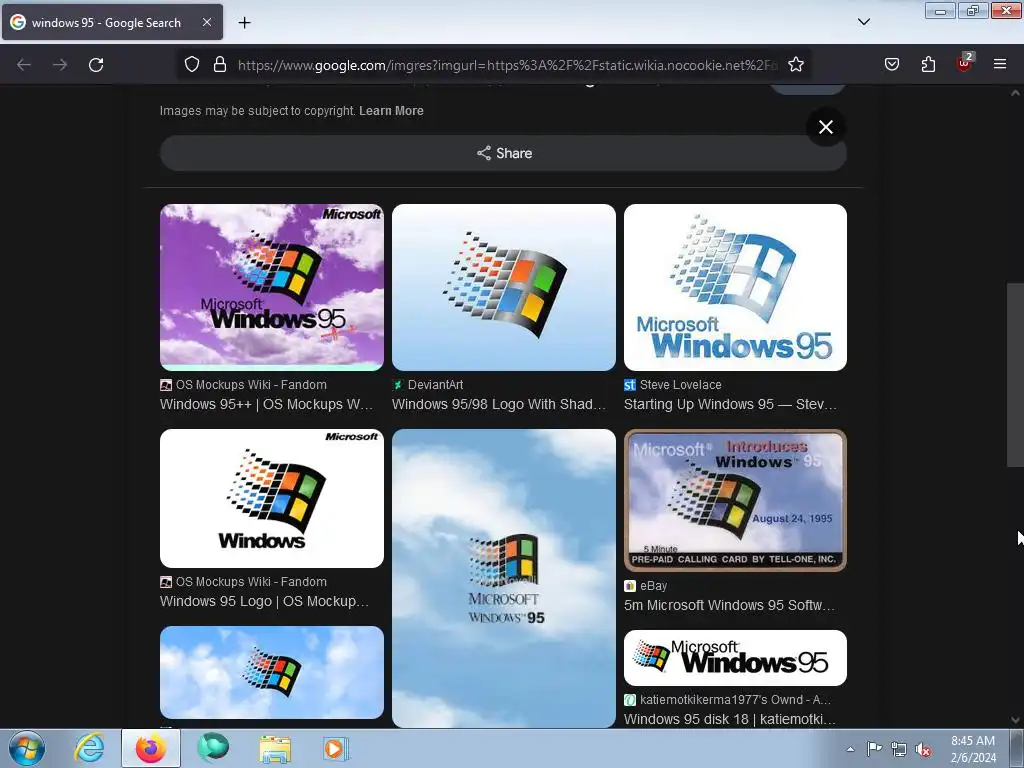Open the green sphere app taskbar icon
The image size is (1024, 768).
(213, 748)
